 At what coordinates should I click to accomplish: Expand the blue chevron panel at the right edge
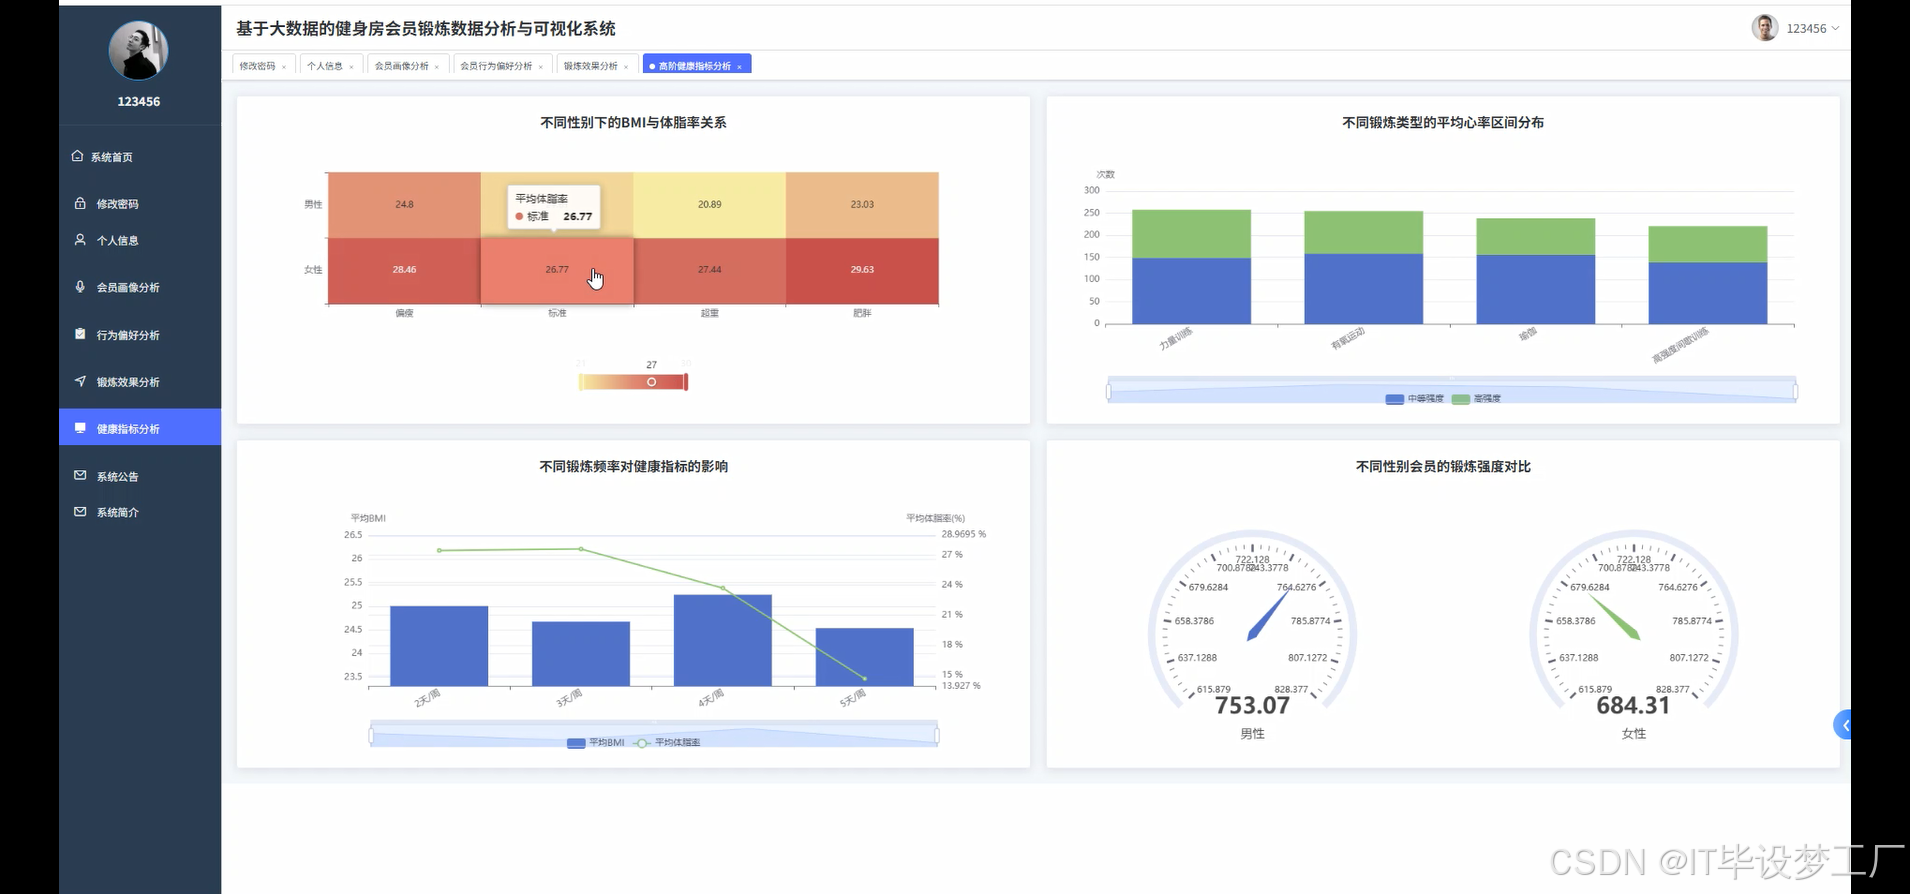[x=1843, y=725]
